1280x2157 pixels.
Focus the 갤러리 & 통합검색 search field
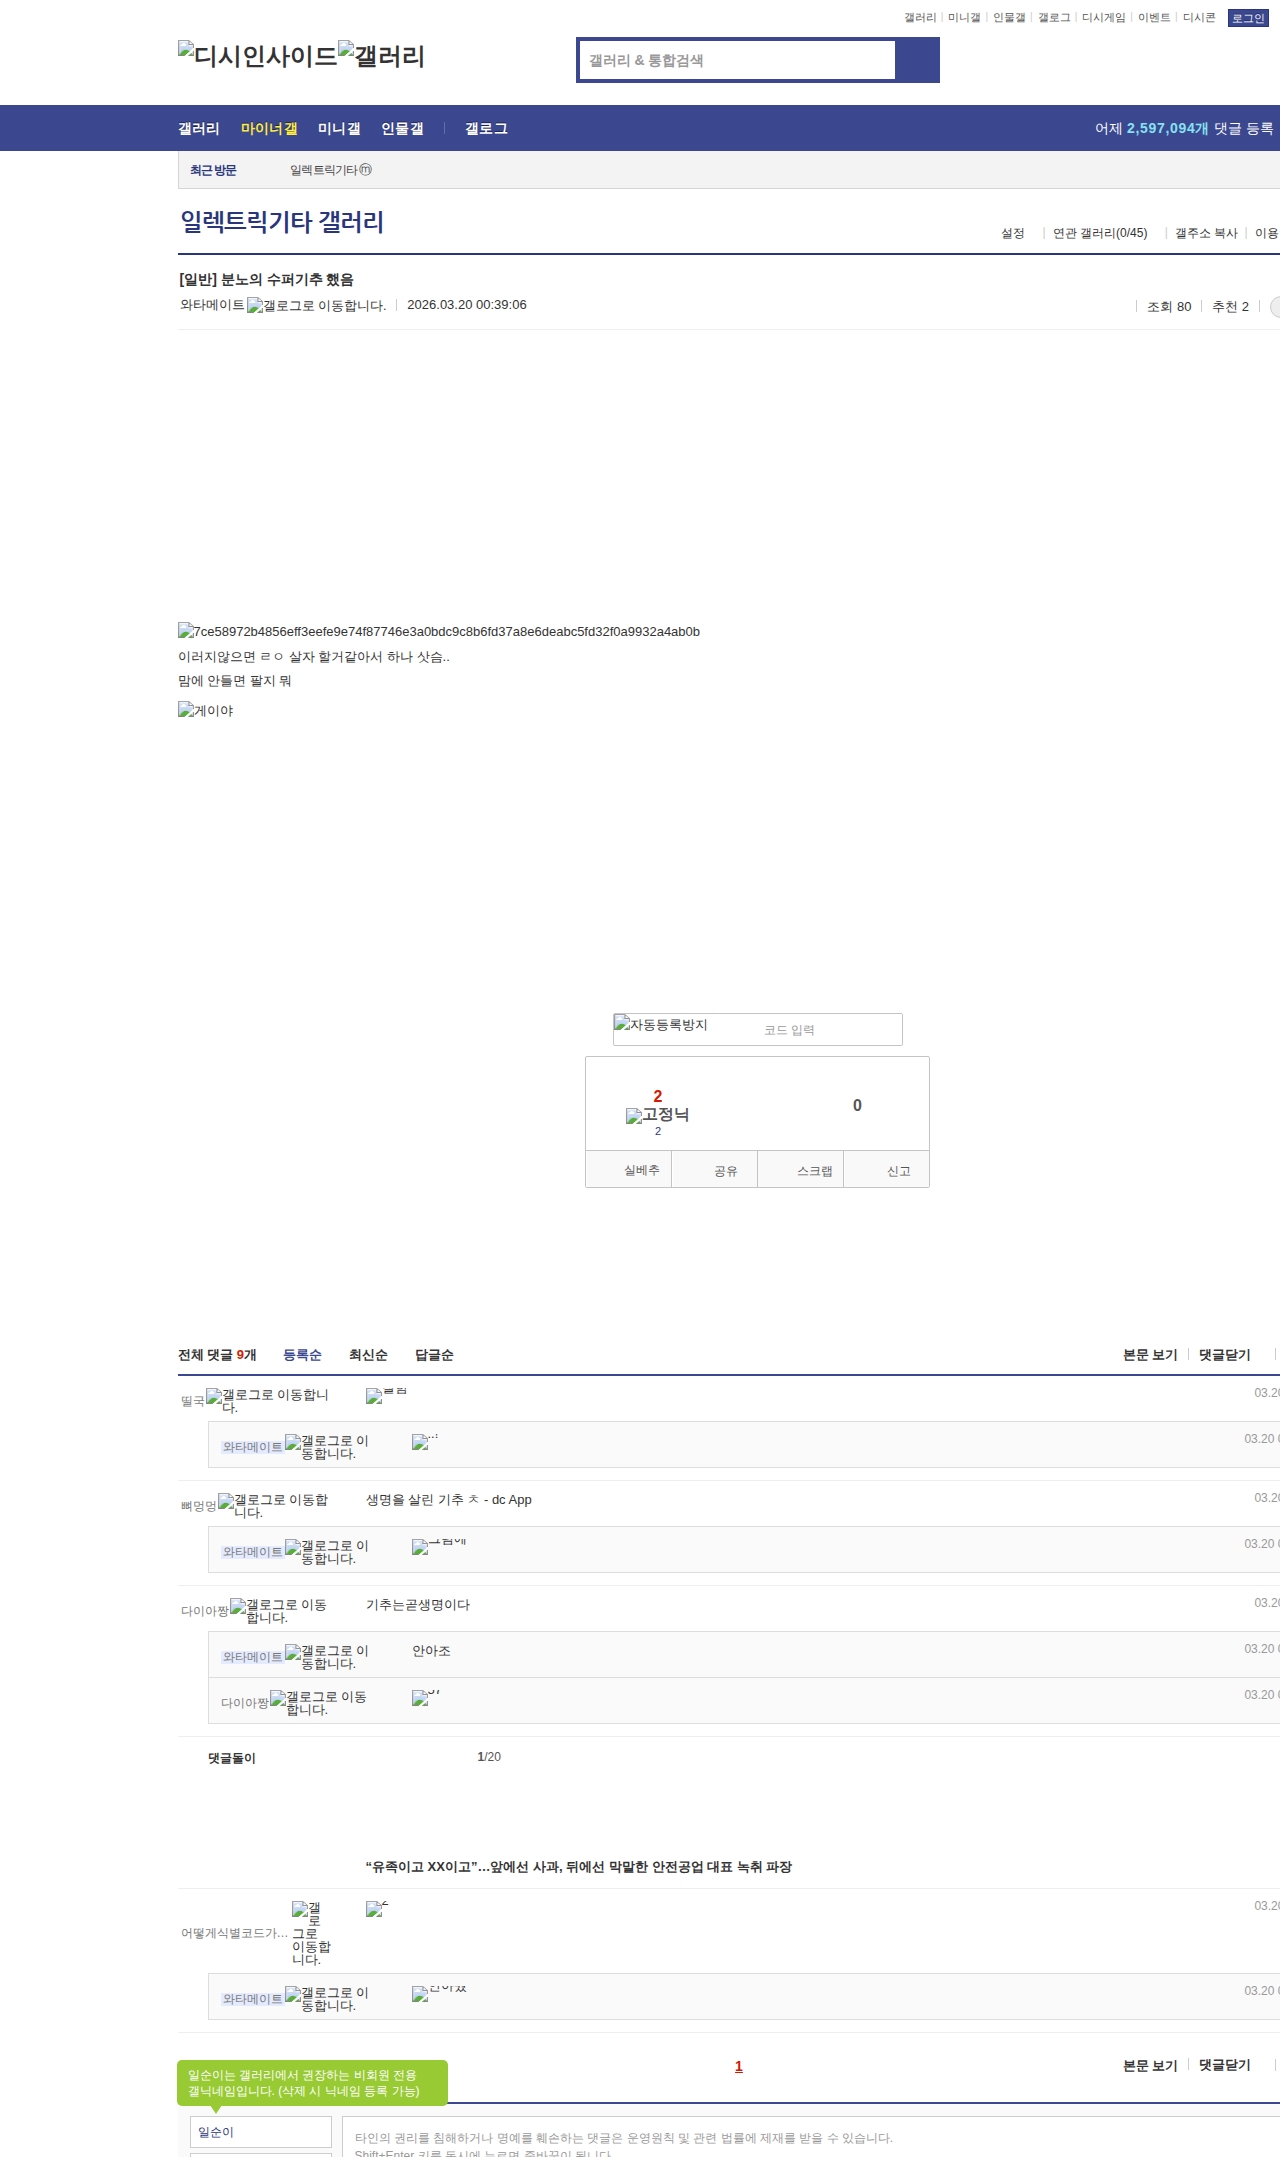tap(738, 60)
